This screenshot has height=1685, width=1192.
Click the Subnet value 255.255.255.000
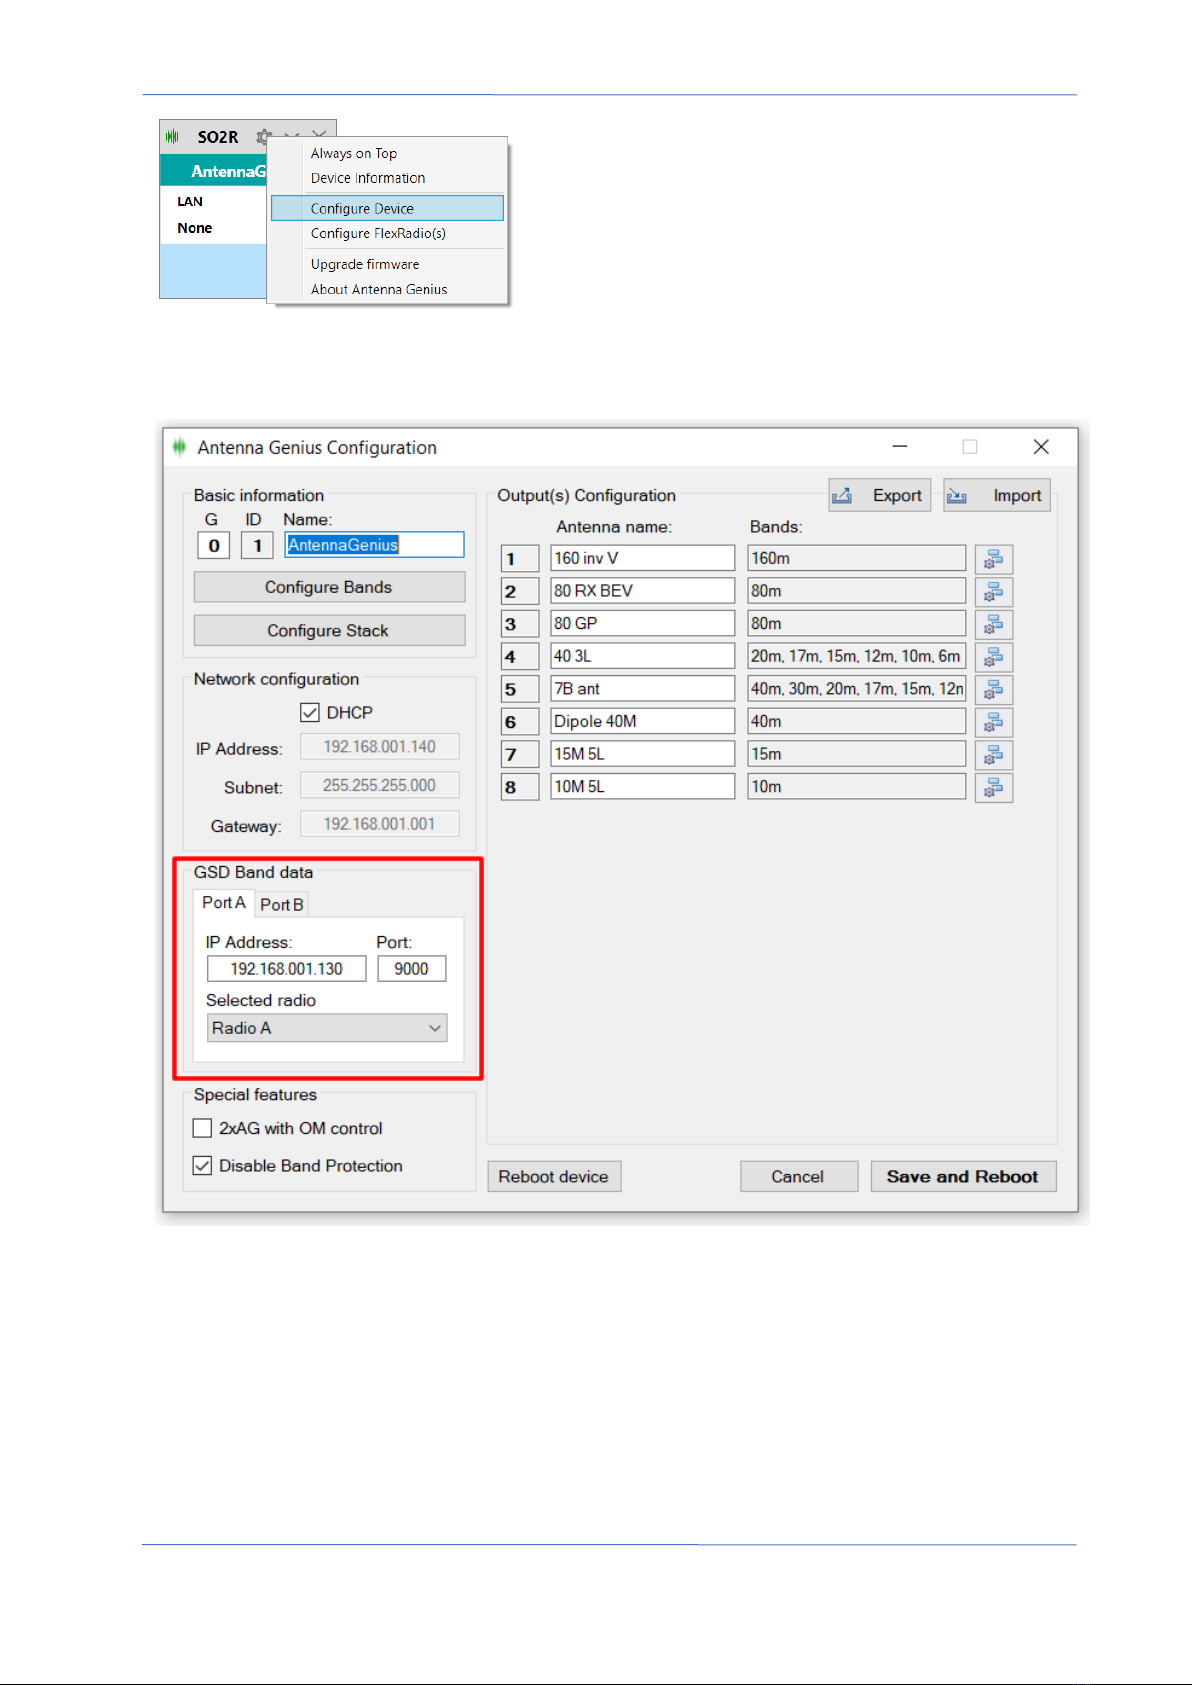(x=379, y=785)
